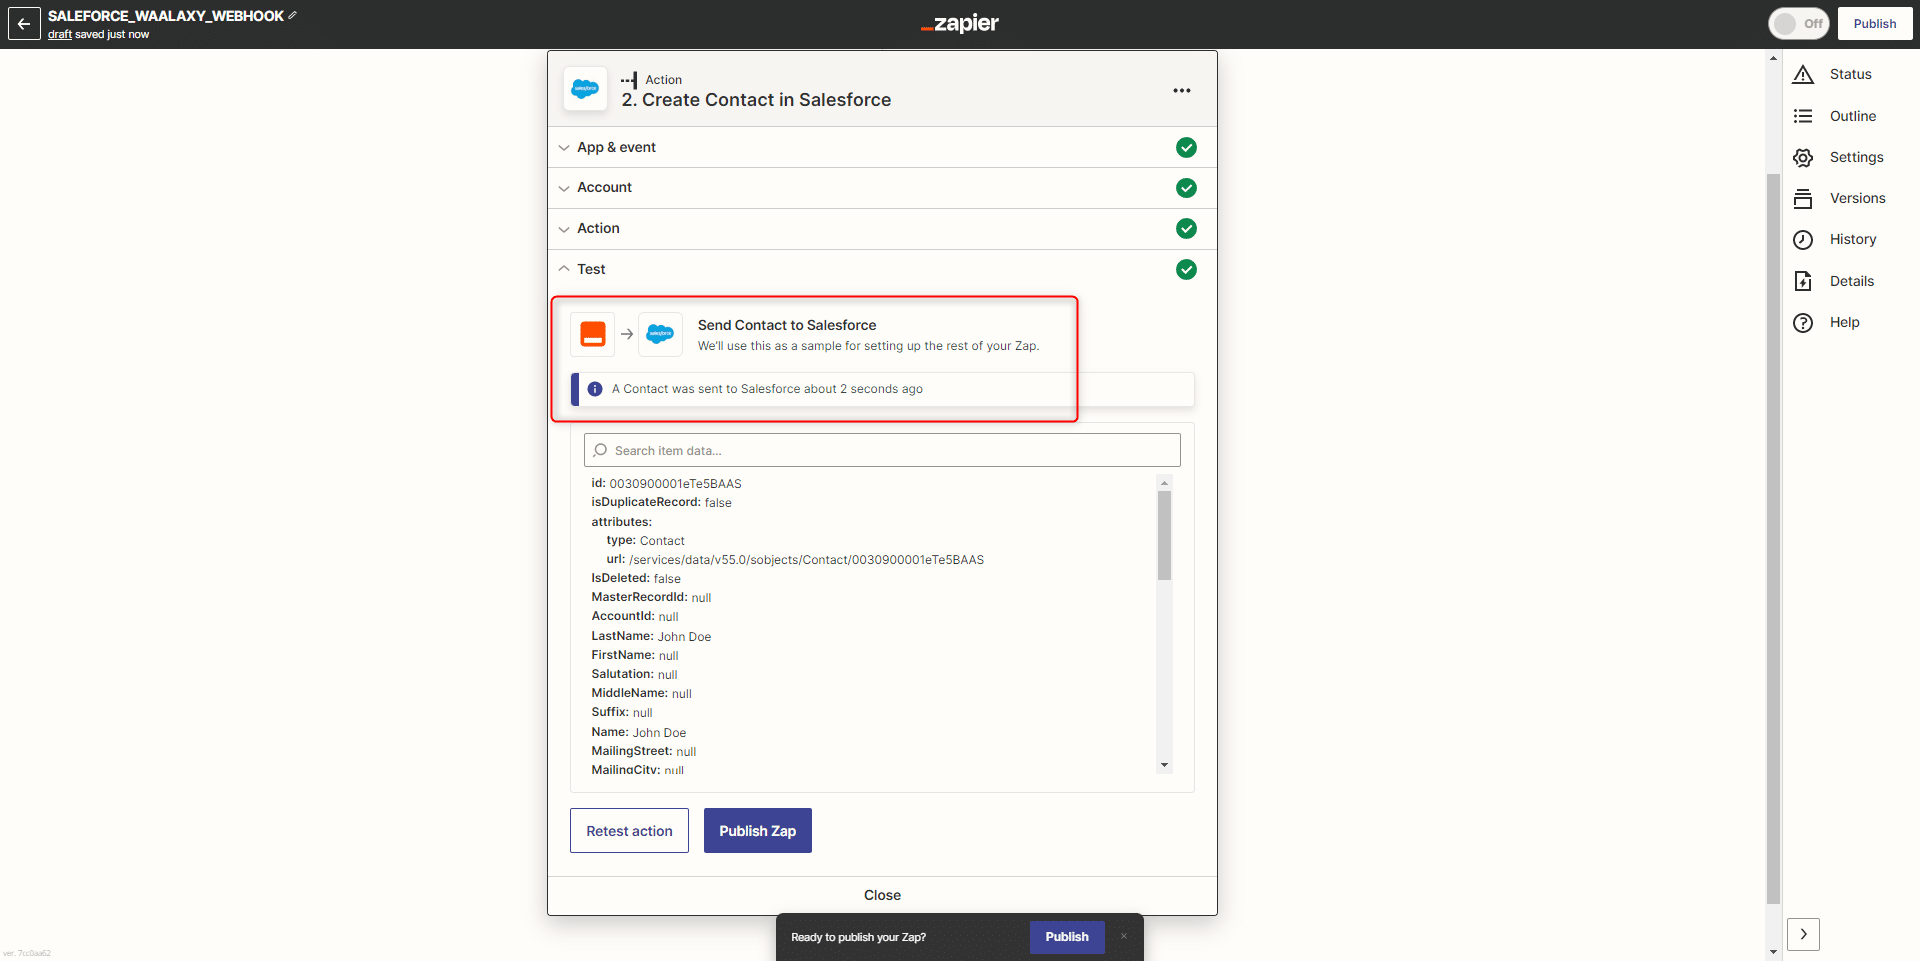
Task: Collapse the Test section
Action: [882, 270]
